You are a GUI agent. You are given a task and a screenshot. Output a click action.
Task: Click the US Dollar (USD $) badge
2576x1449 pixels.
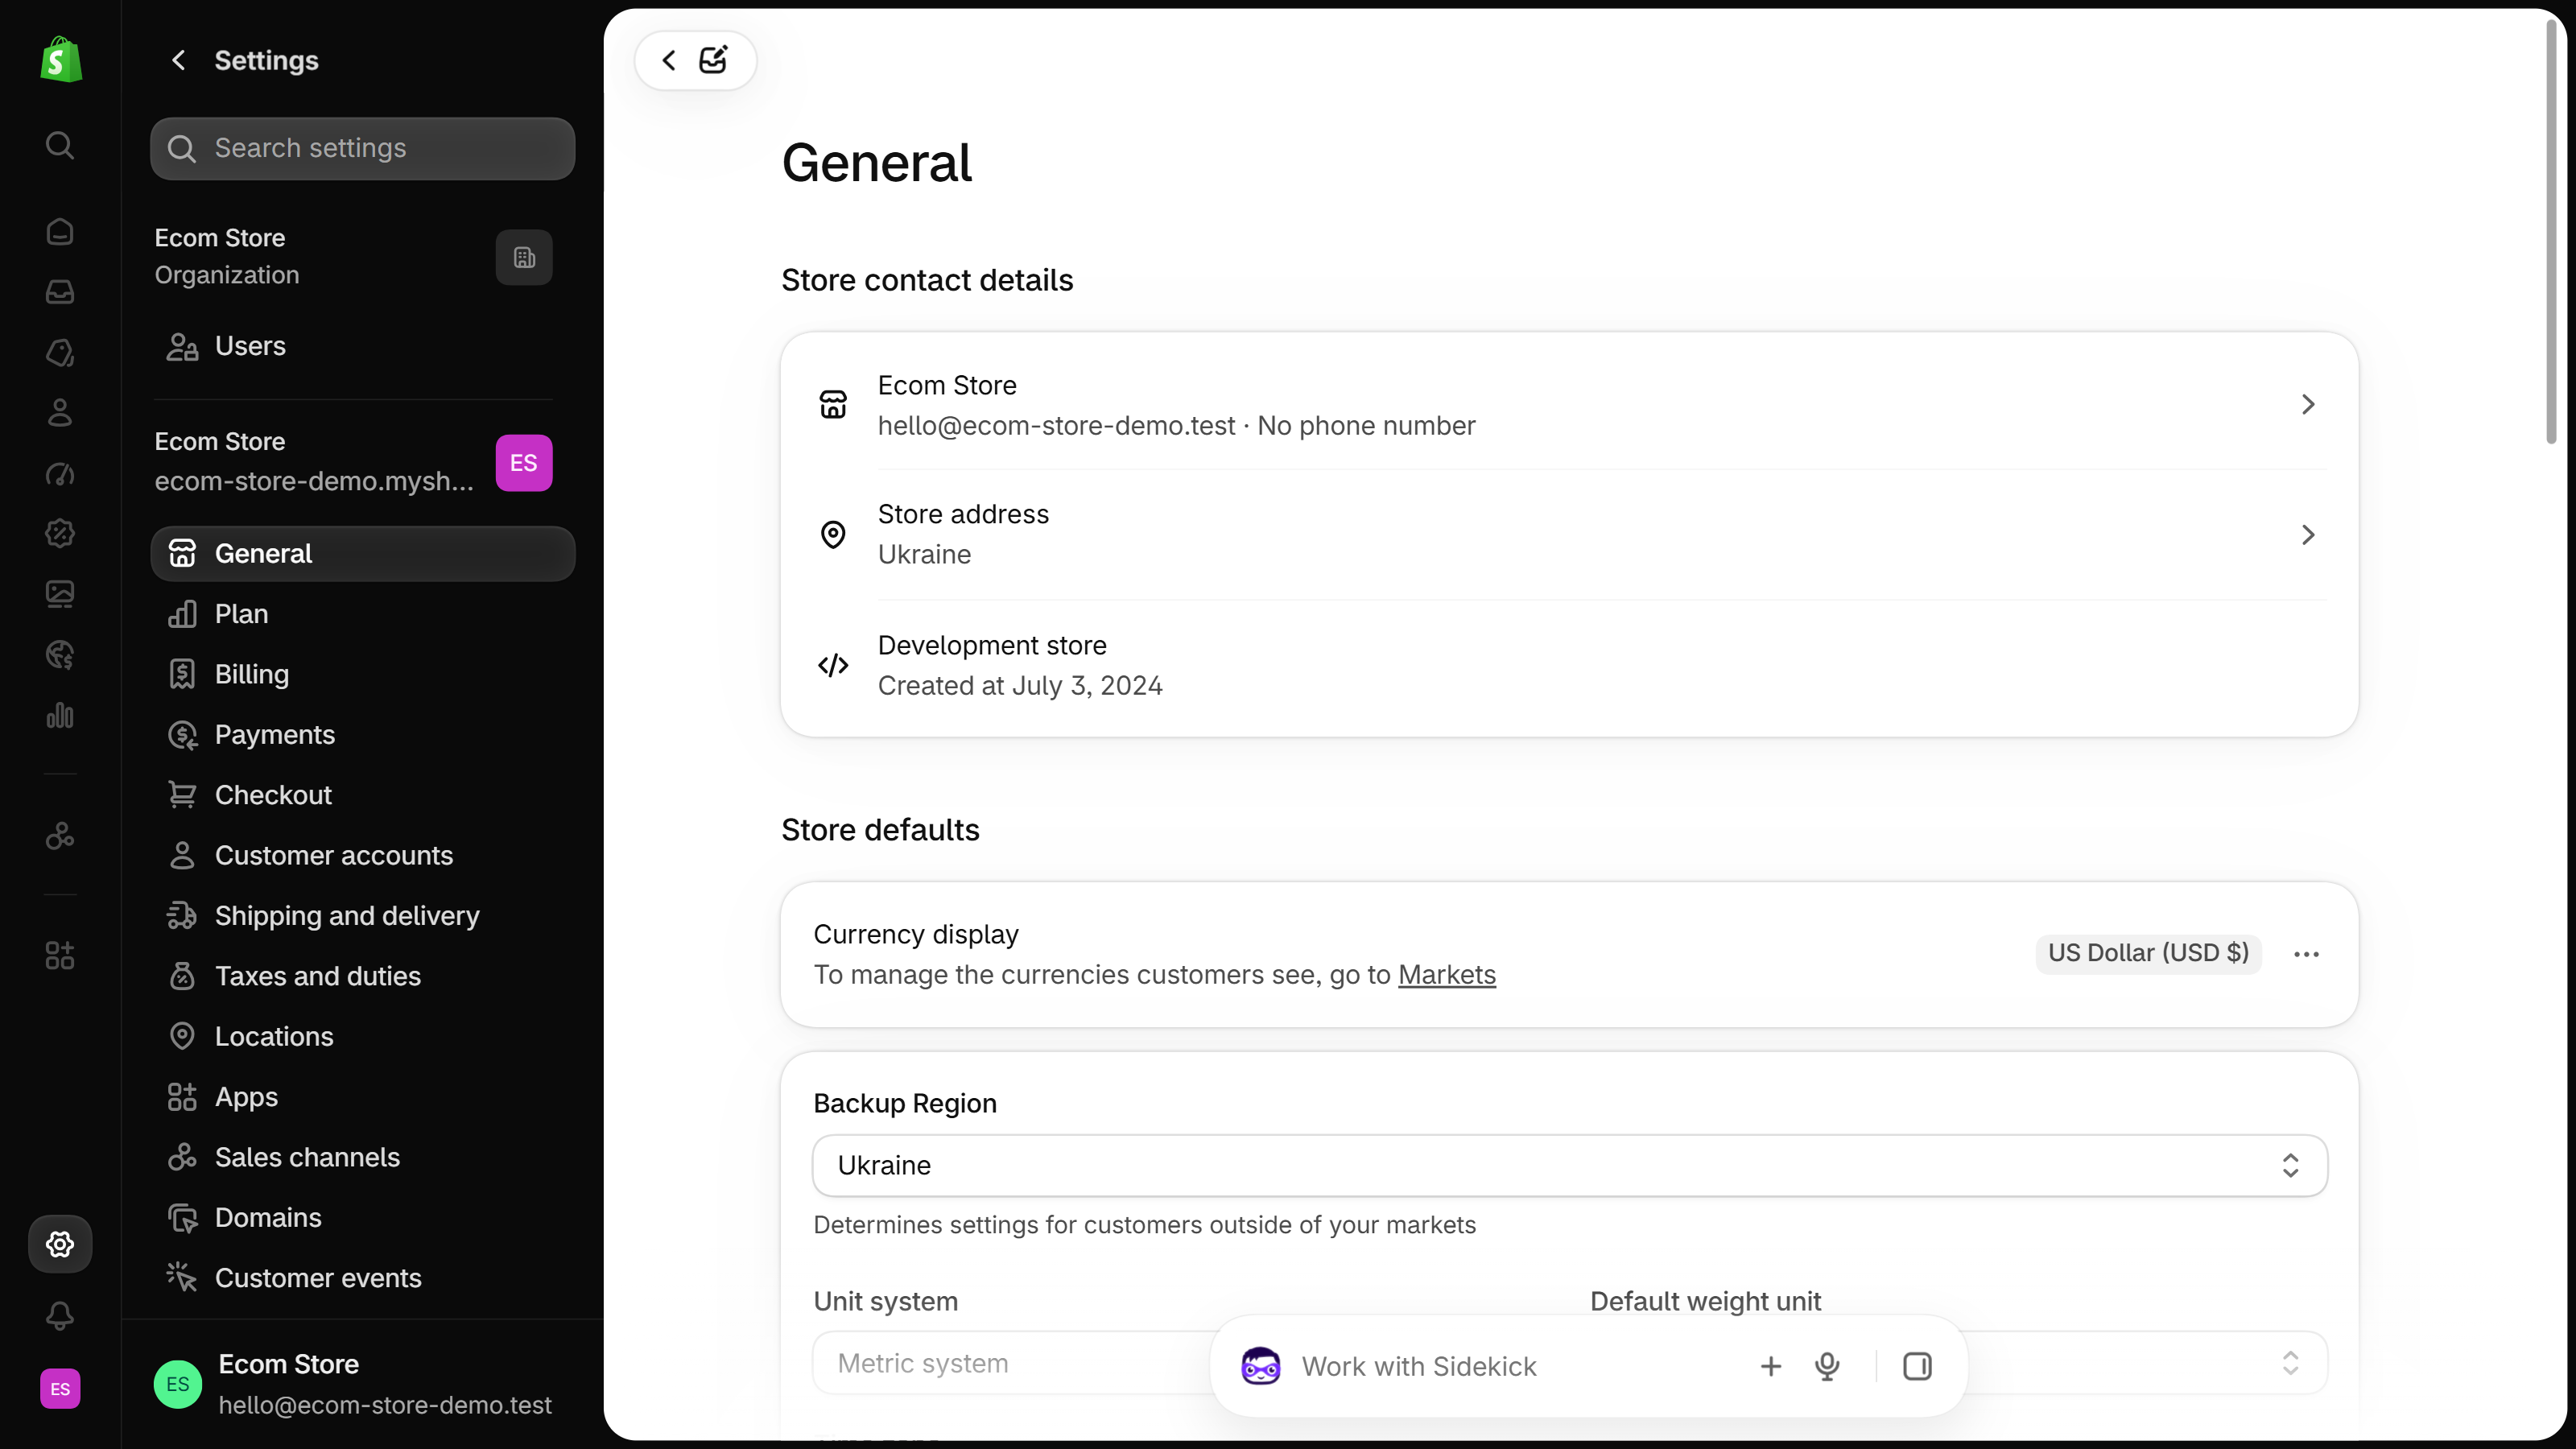pyautogui.click(x=2148, y=953)
